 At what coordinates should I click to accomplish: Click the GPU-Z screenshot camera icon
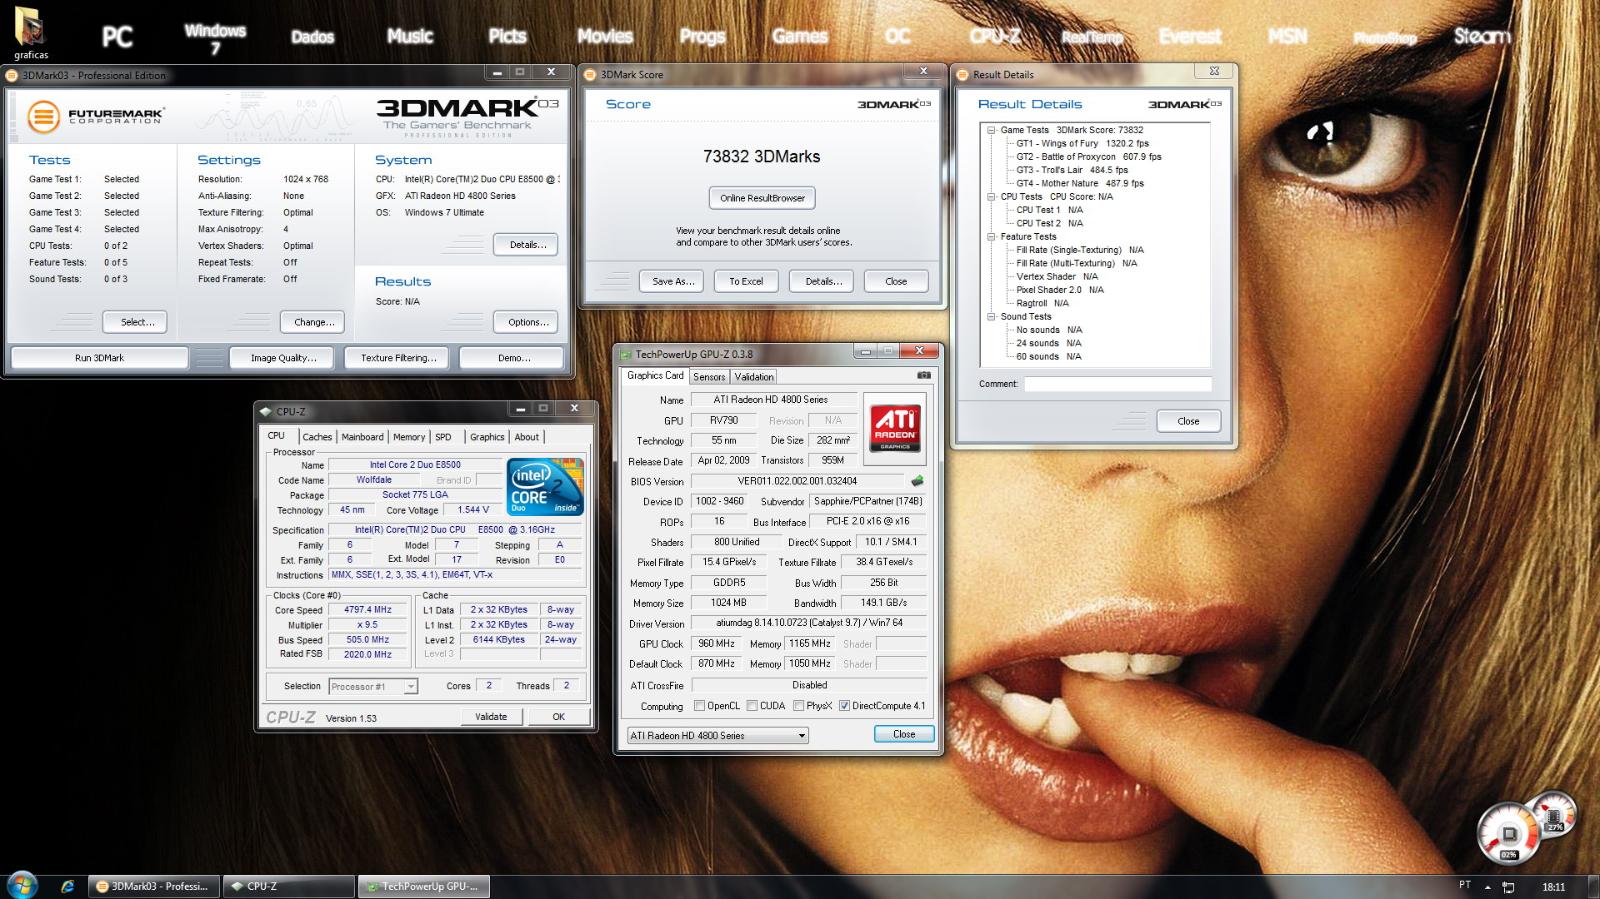(923, 375)
